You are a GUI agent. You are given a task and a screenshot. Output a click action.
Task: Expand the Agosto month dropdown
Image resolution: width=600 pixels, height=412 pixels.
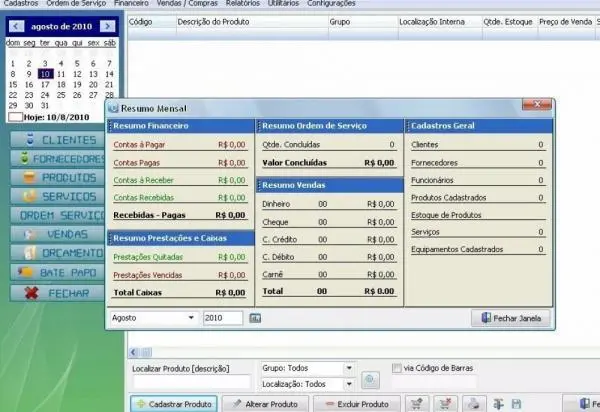(190, 318)
